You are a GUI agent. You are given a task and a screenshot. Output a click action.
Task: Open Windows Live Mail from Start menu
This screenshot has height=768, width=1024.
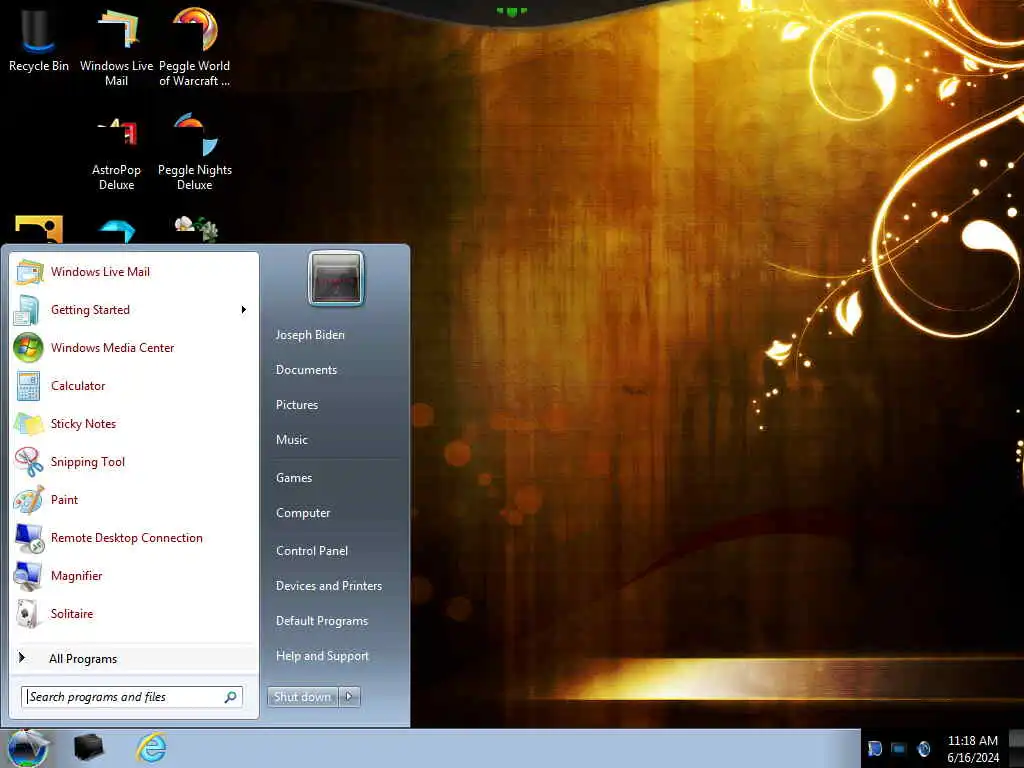click(134, 272)
